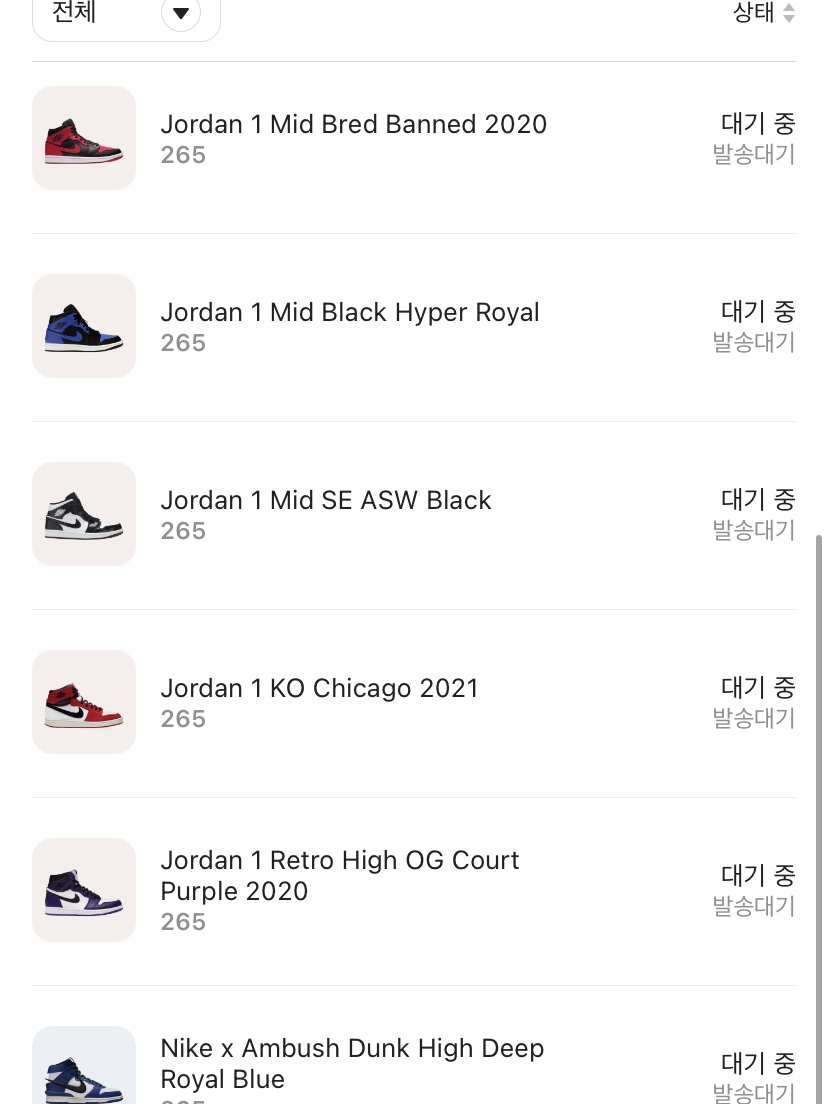View 발송대기 status of KO Chicago item
The image size is (827, 1104).
tap(754, 719)
